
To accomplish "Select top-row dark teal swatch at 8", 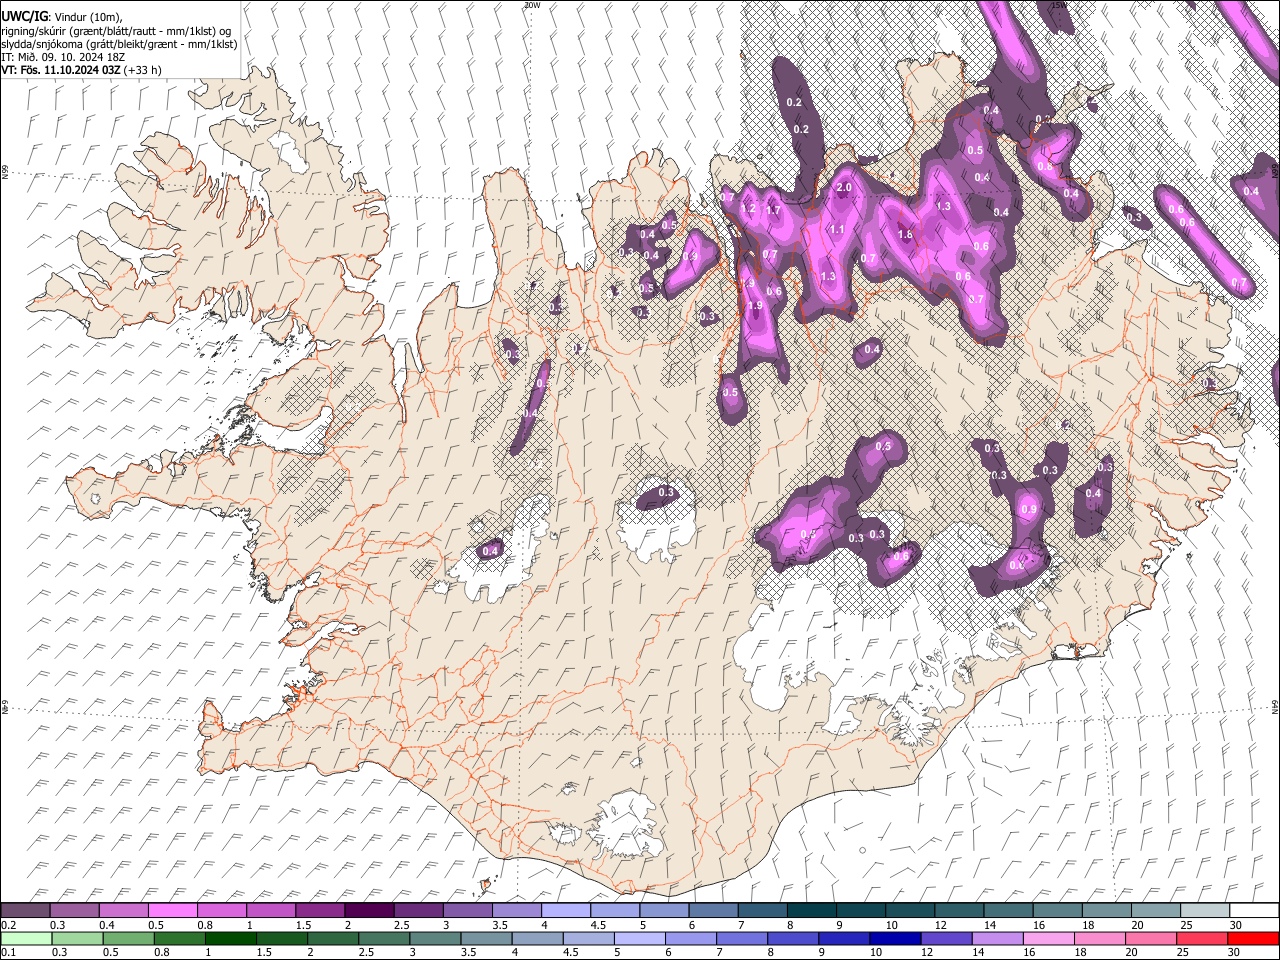I will [x=811, y=910].
